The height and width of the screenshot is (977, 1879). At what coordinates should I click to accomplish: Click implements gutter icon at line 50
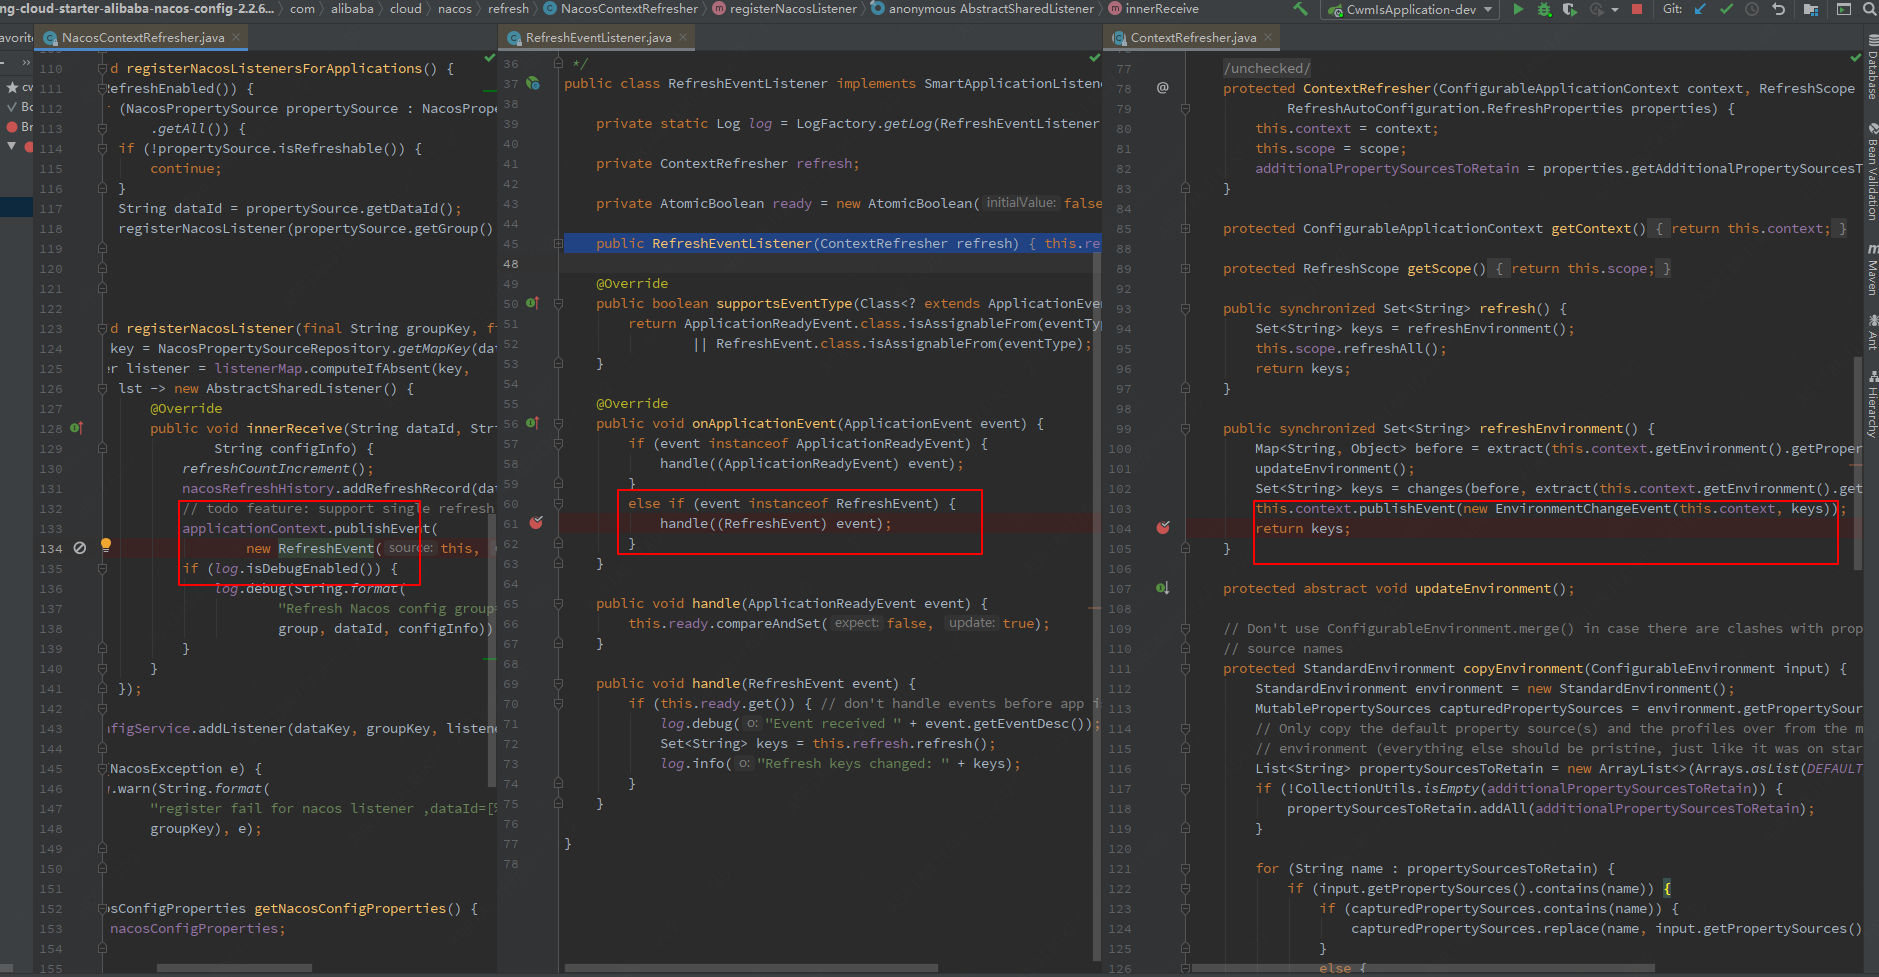(x=533, y=303)
